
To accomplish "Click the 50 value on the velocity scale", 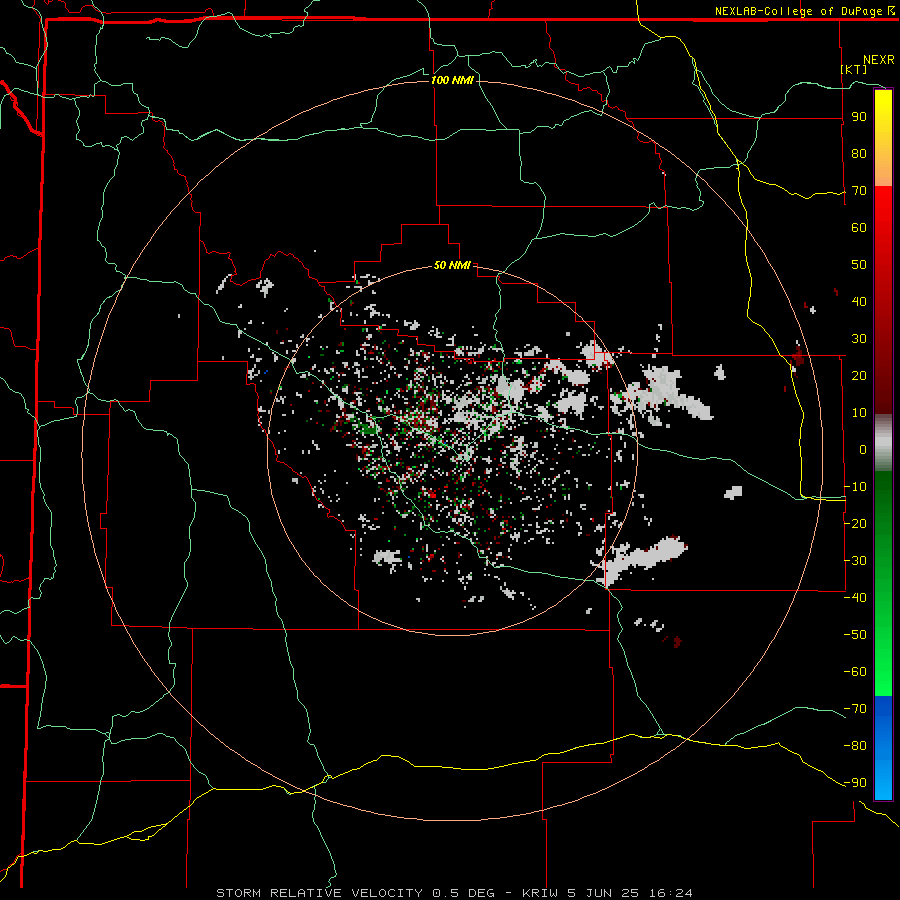I will [859, 265].
